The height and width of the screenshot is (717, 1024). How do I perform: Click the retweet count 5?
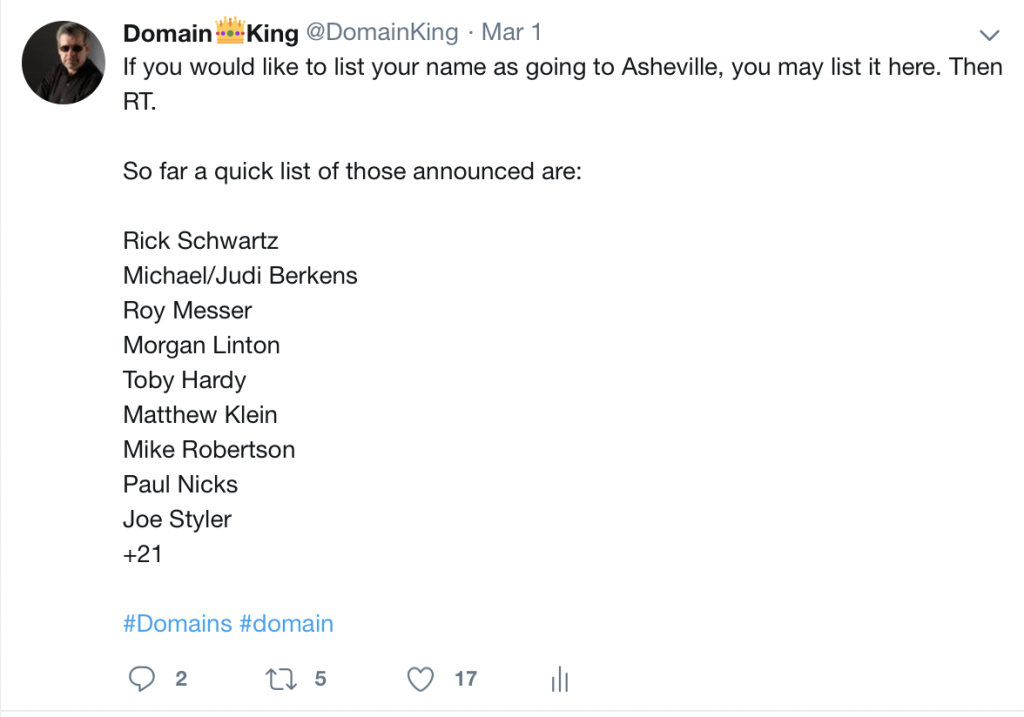tap(320, 679)
